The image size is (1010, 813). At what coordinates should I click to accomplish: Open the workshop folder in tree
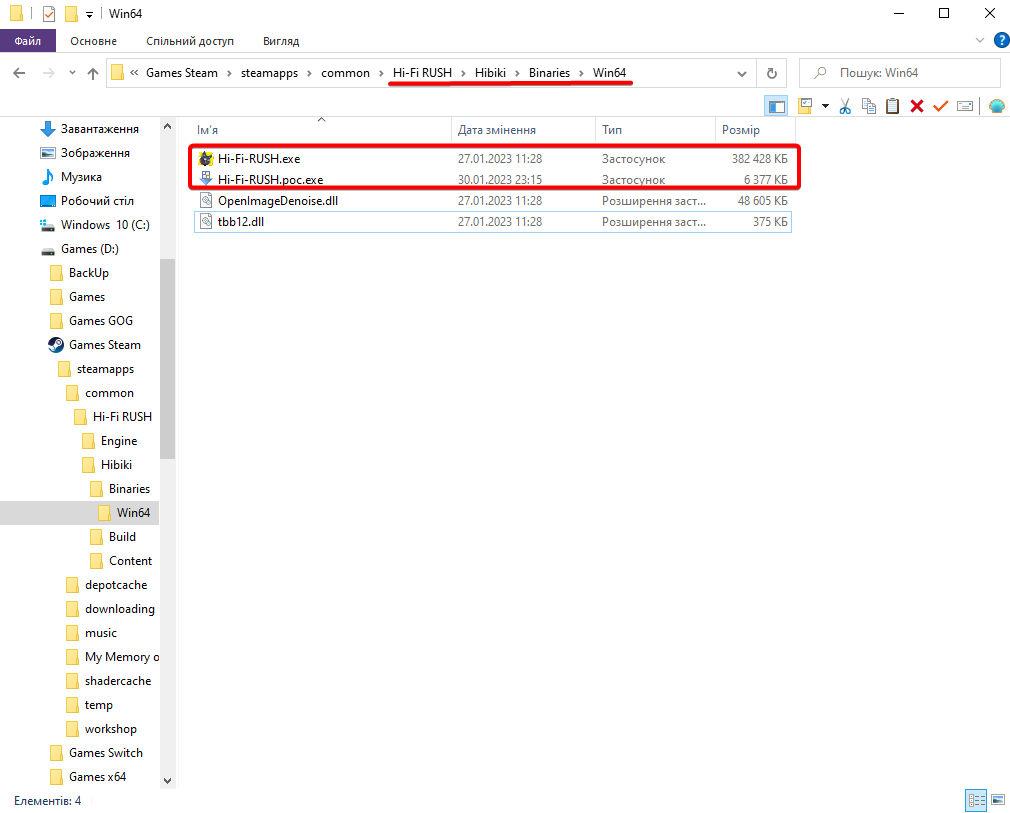102,729
